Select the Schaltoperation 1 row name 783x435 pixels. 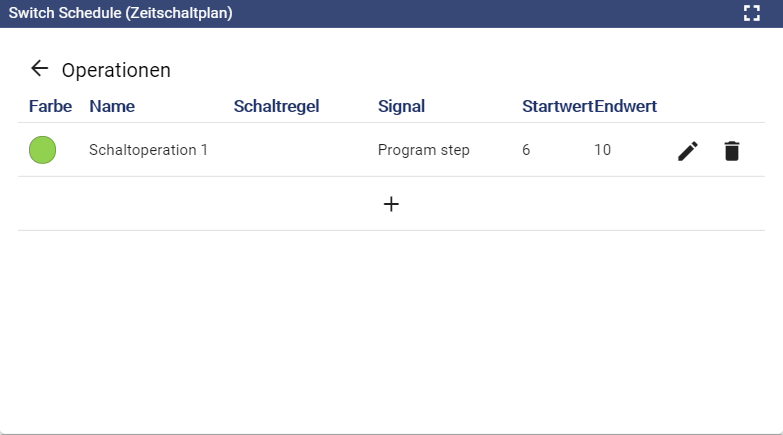[x=148, y=150]
